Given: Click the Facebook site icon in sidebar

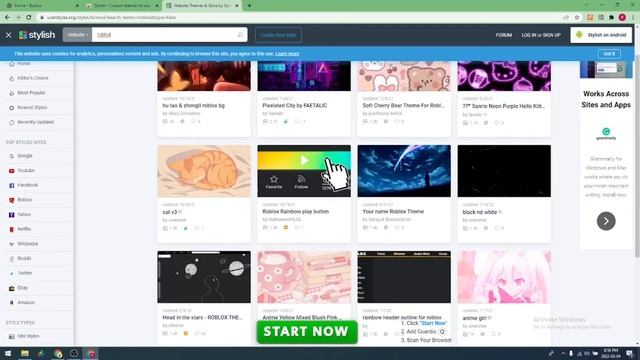Looking at the screenshot, I should [x=11, y=185].
